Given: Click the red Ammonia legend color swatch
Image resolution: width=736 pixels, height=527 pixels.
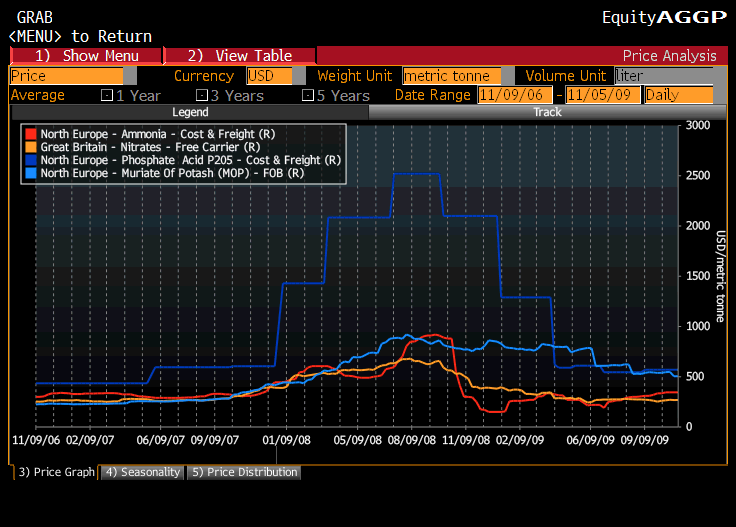Looking at the screenshot, I should pos(32,134).
